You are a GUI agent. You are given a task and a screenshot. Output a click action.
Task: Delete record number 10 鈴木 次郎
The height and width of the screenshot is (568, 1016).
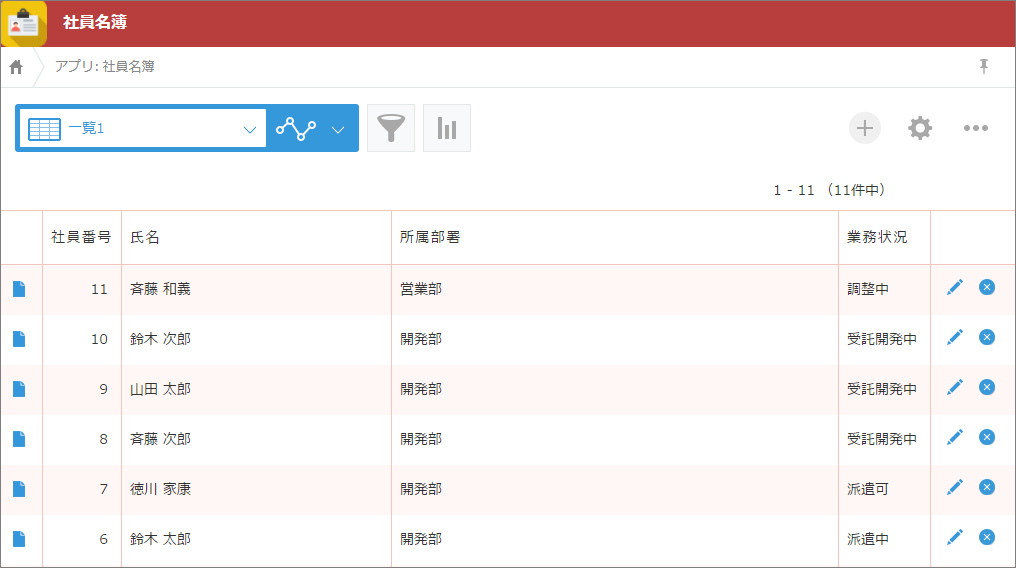987,337
